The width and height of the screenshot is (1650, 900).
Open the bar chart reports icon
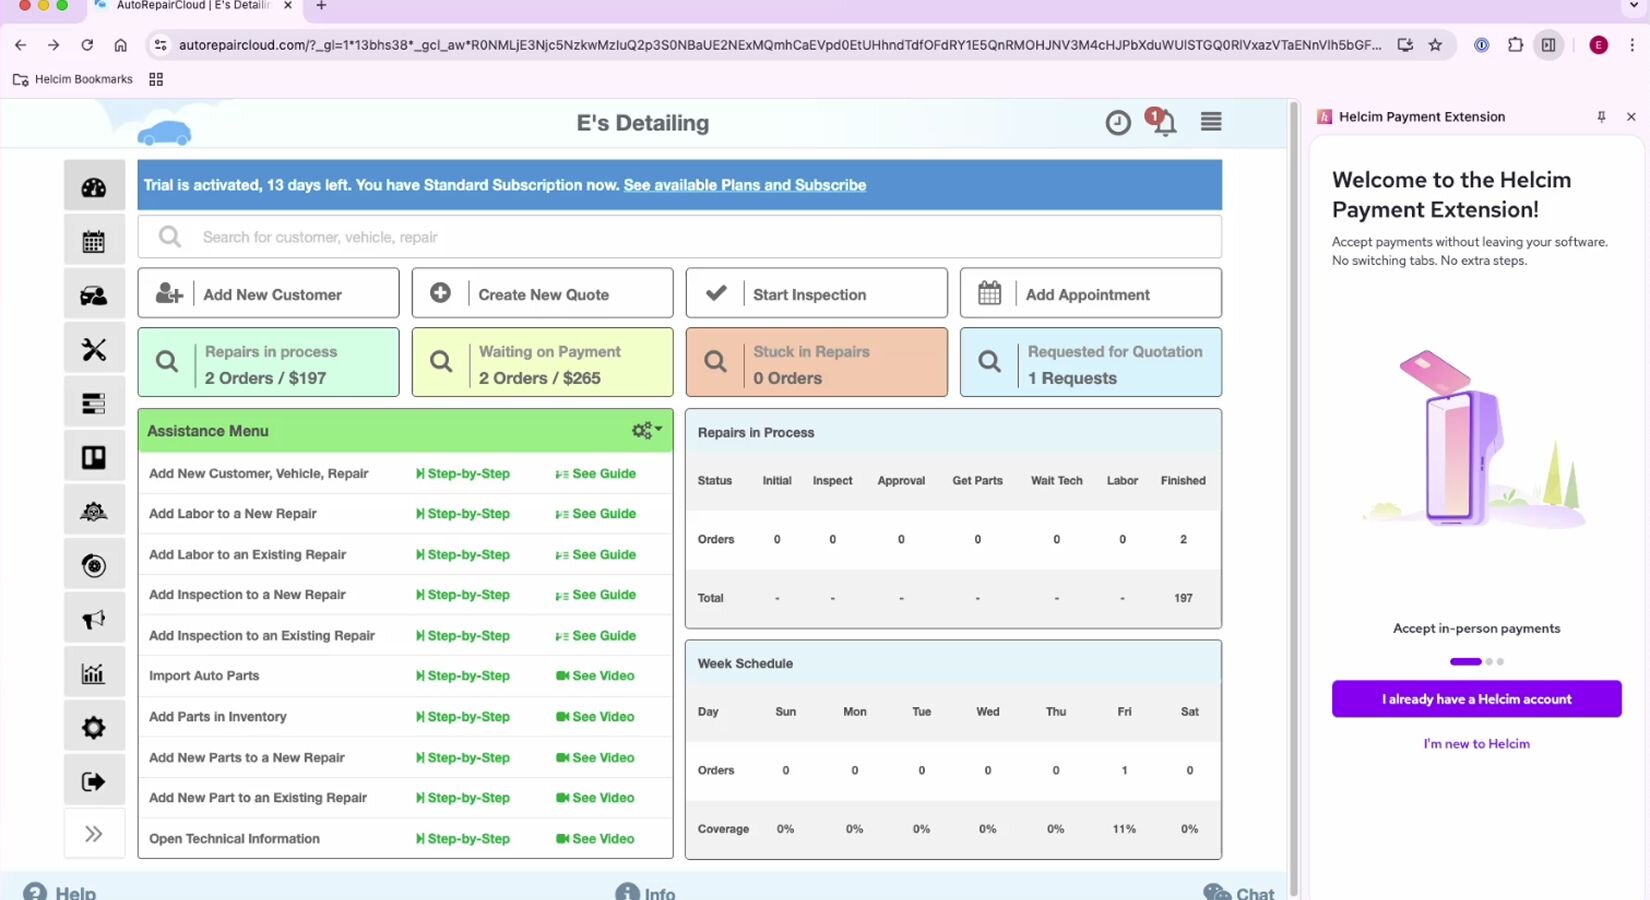(94, 674)
